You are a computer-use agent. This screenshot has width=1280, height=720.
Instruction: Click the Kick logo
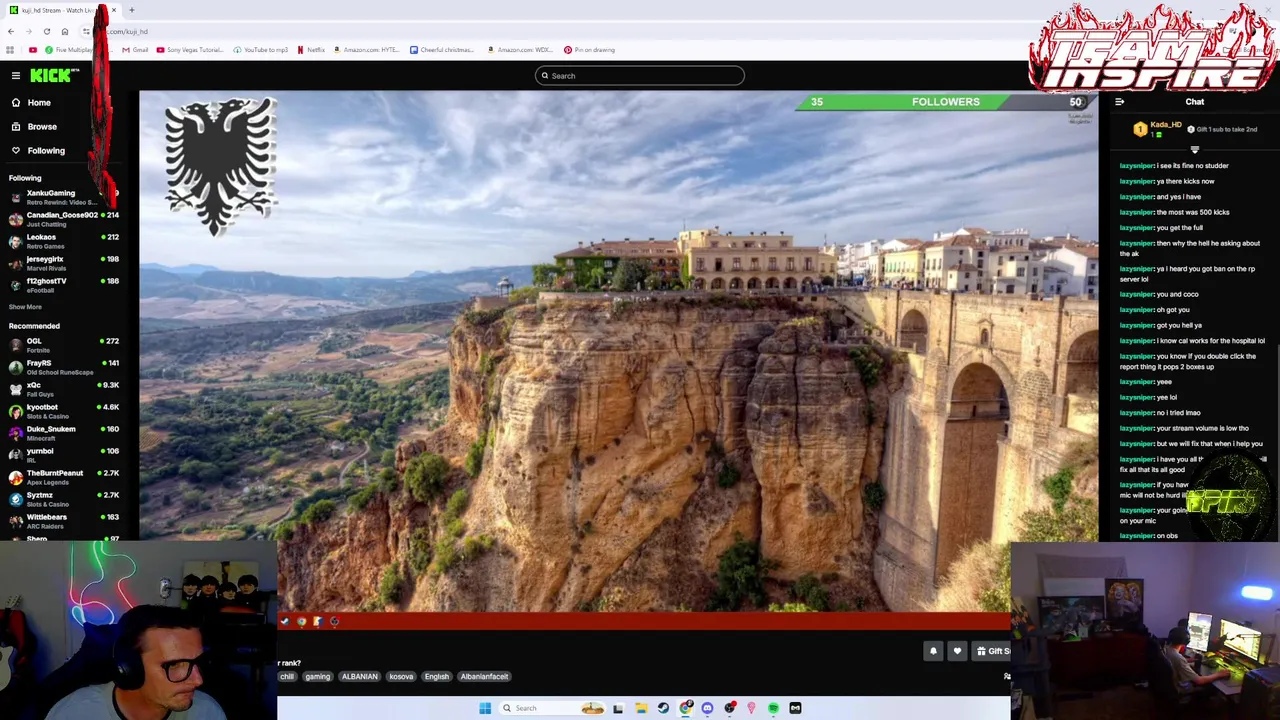[x=54, y=76]
